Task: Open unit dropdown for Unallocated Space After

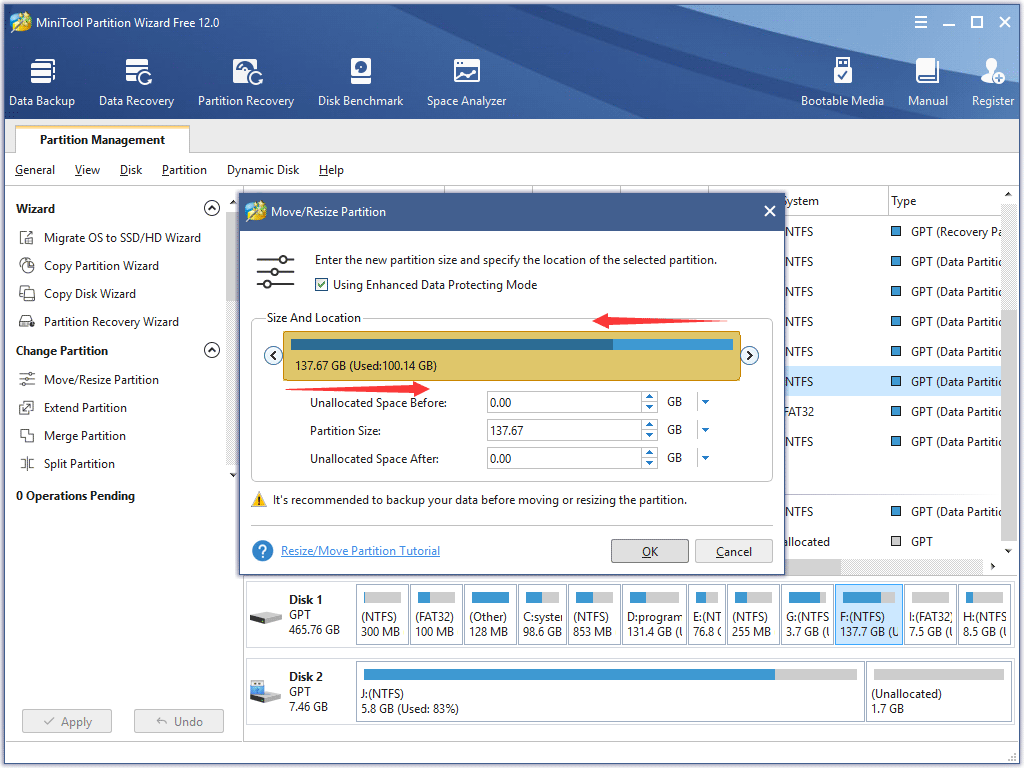Action: 705,458
